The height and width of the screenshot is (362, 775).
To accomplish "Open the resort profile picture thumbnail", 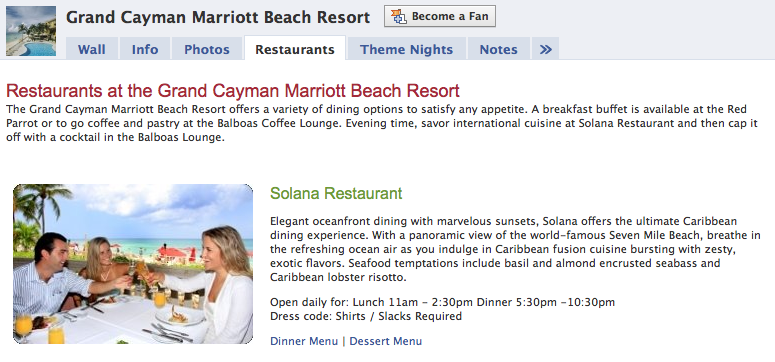I will [31, 31].
